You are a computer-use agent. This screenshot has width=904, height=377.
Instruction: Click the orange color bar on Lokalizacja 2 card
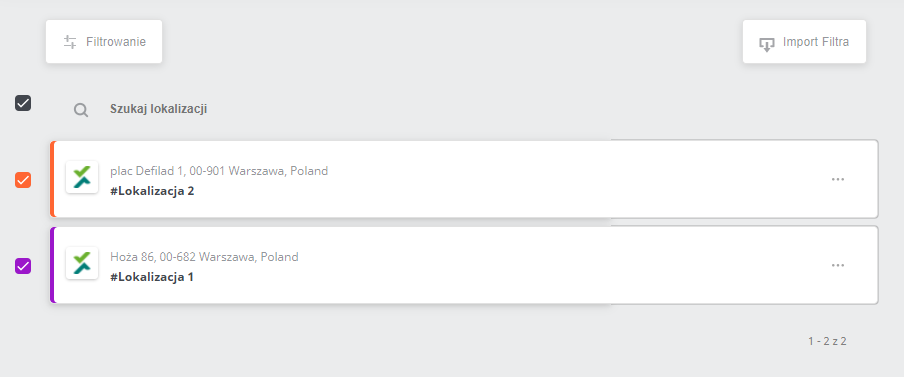tap(52, 179)
